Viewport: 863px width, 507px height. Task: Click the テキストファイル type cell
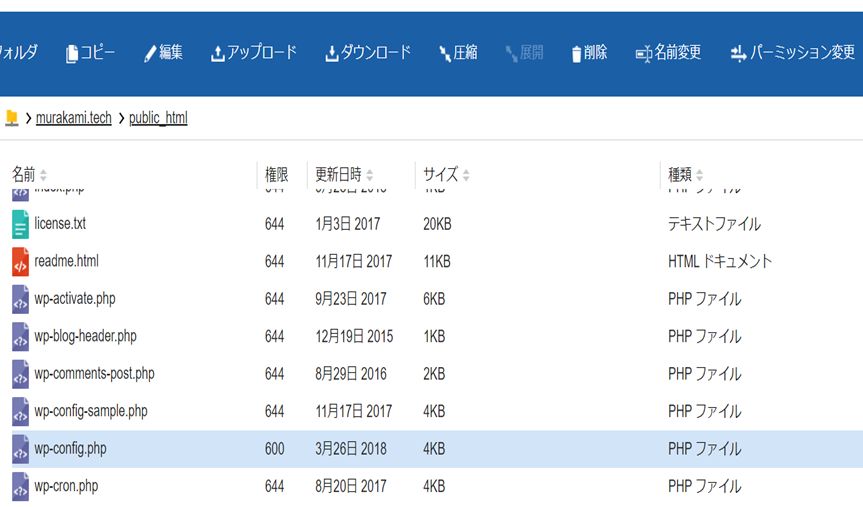tap(714, 224)
